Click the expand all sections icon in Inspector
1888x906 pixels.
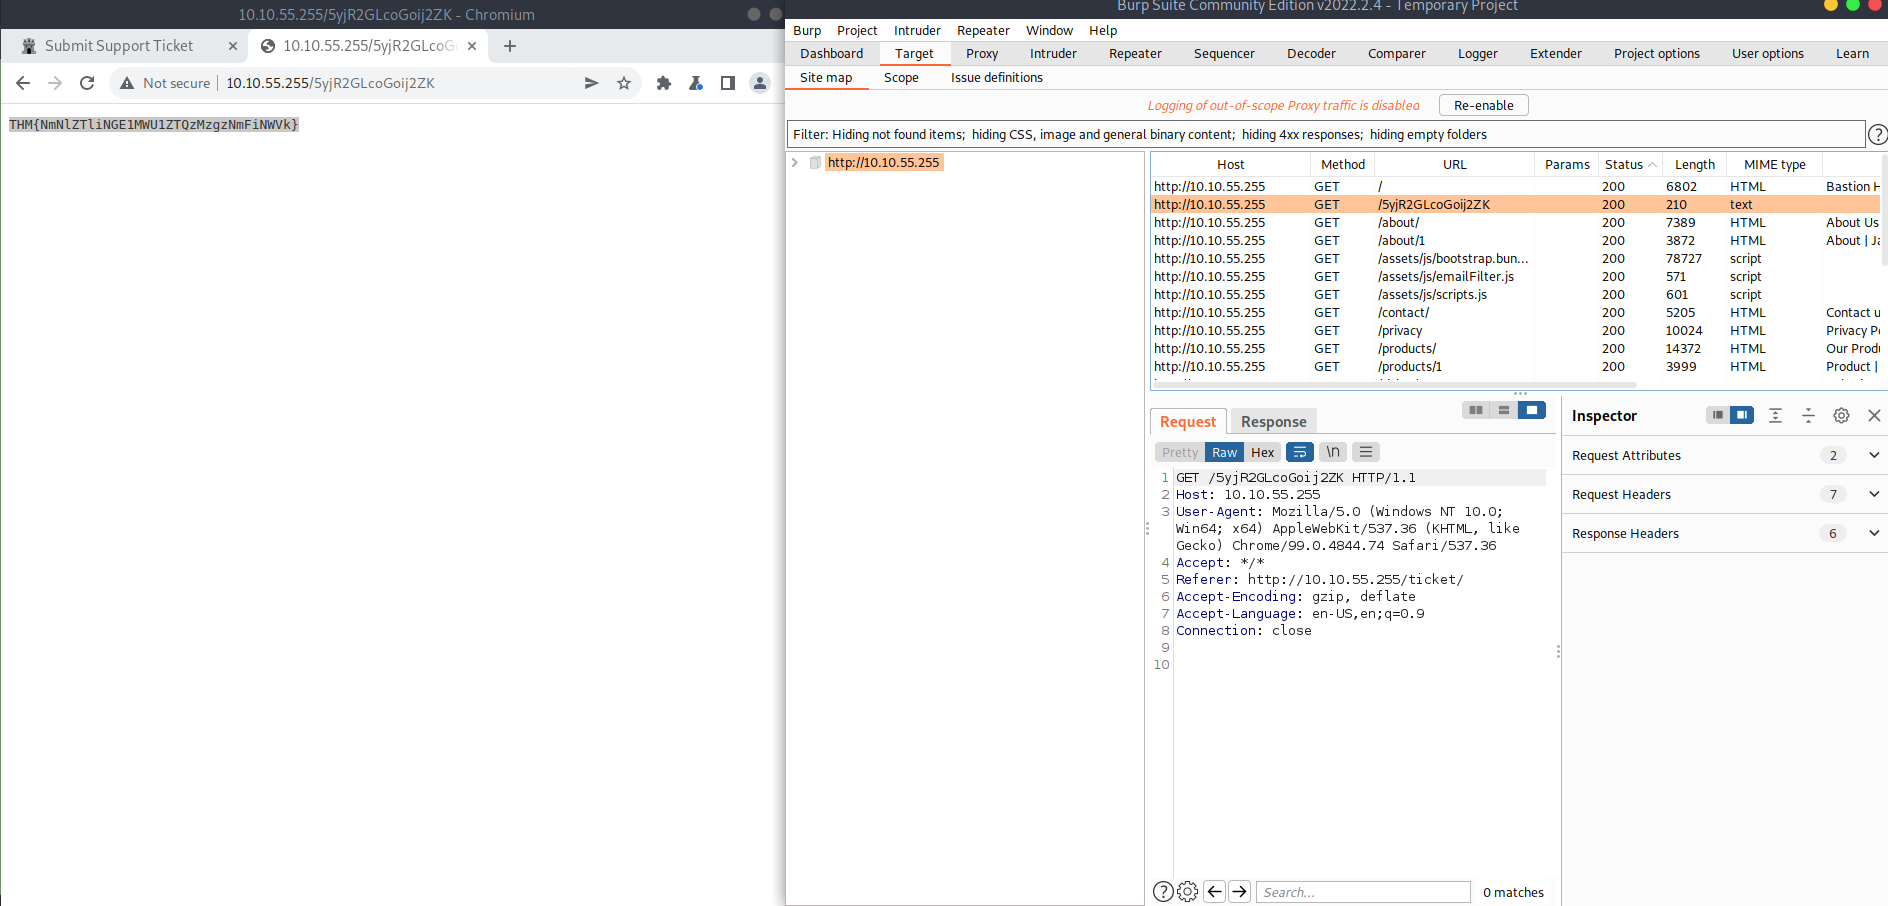tap(1775, 416)
